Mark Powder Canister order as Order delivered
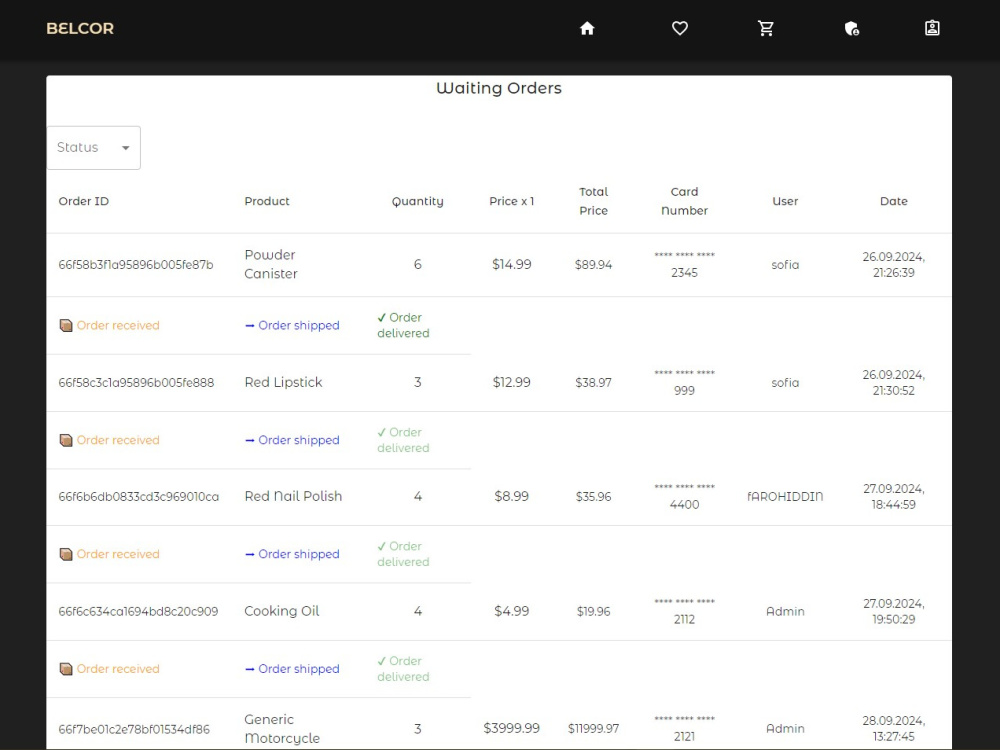Viewport: 1000px width, 750px height. (x=403, y=325)
